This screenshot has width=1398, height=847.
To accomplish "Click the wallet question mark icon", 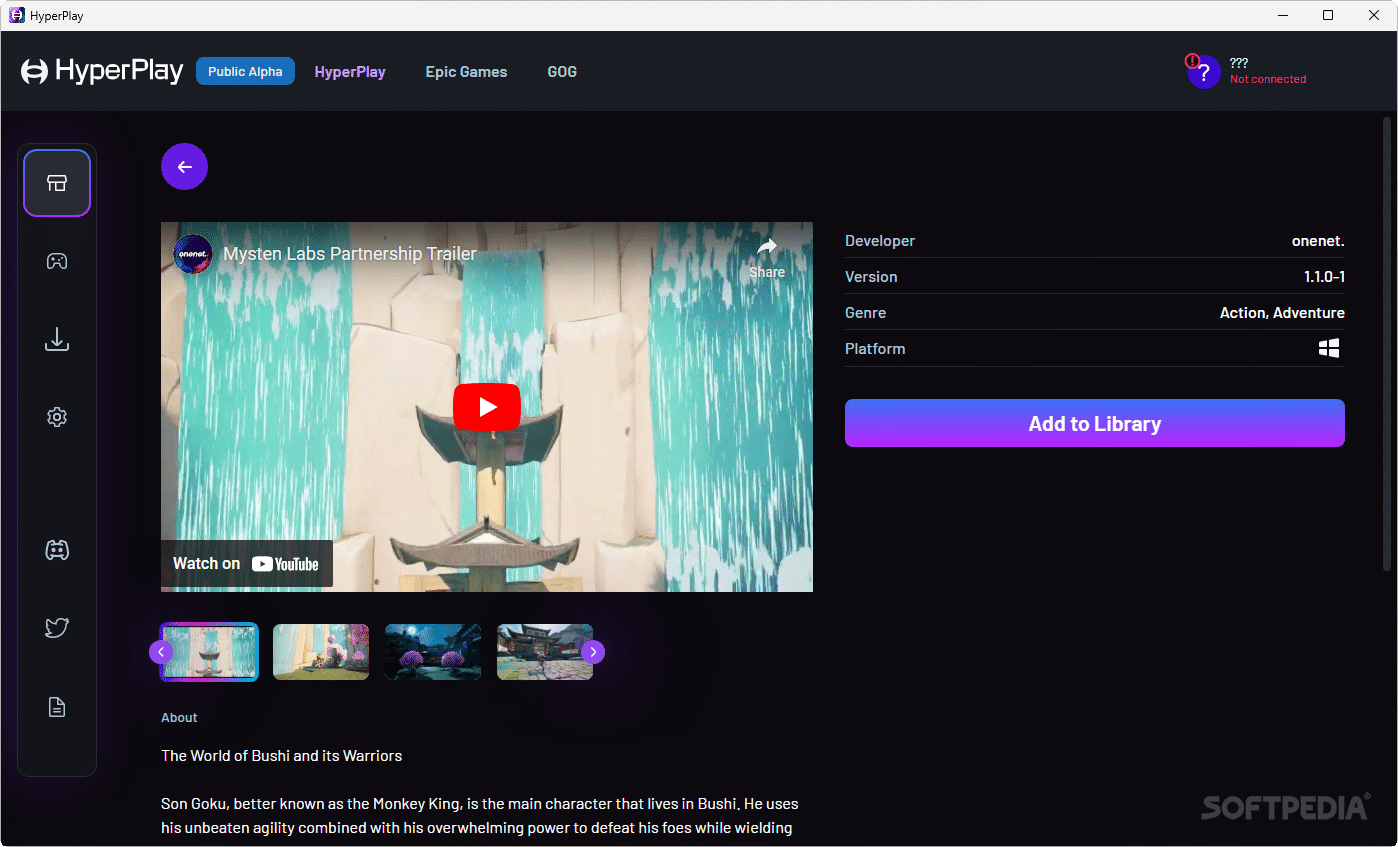I will coord(1204,72).
